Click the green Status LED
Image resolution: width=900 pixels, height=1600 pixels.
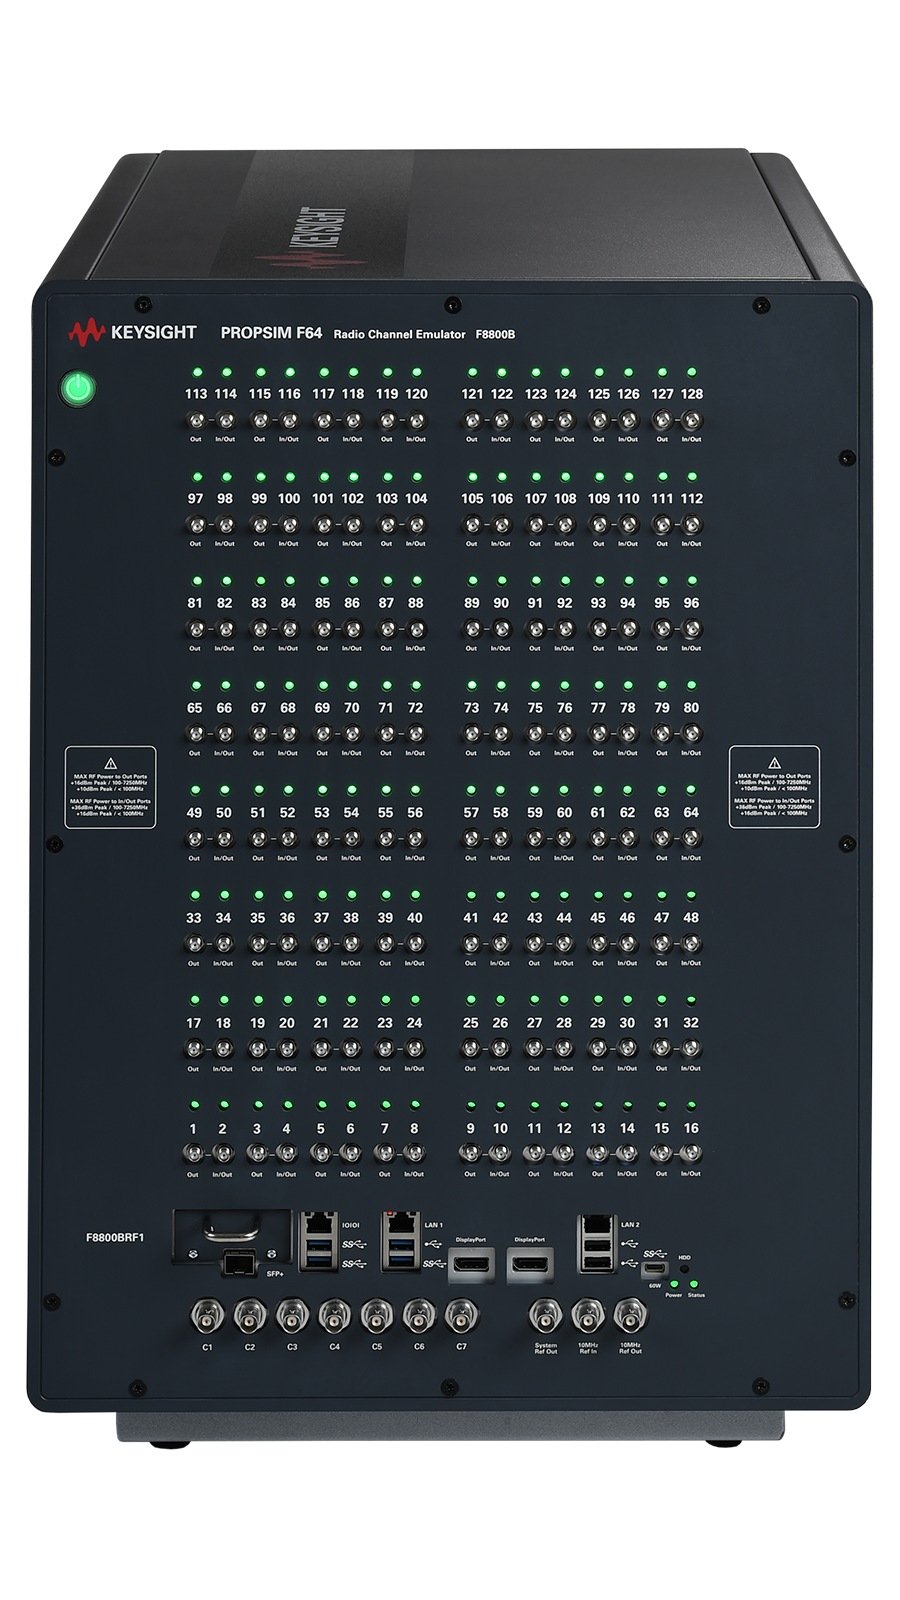(x=694, y=1283)
